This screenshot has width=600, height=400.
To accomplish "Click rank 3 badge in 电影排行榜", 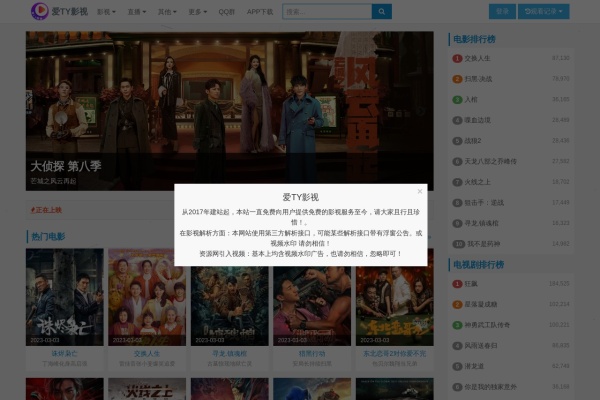I will pos(457,99).
